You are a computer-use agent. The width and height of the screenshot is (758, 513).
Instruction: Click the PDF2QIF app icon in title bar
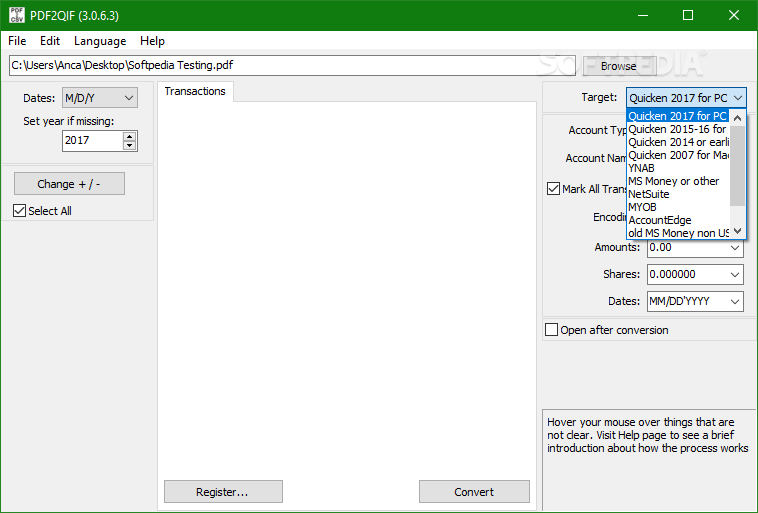point(16,15)
